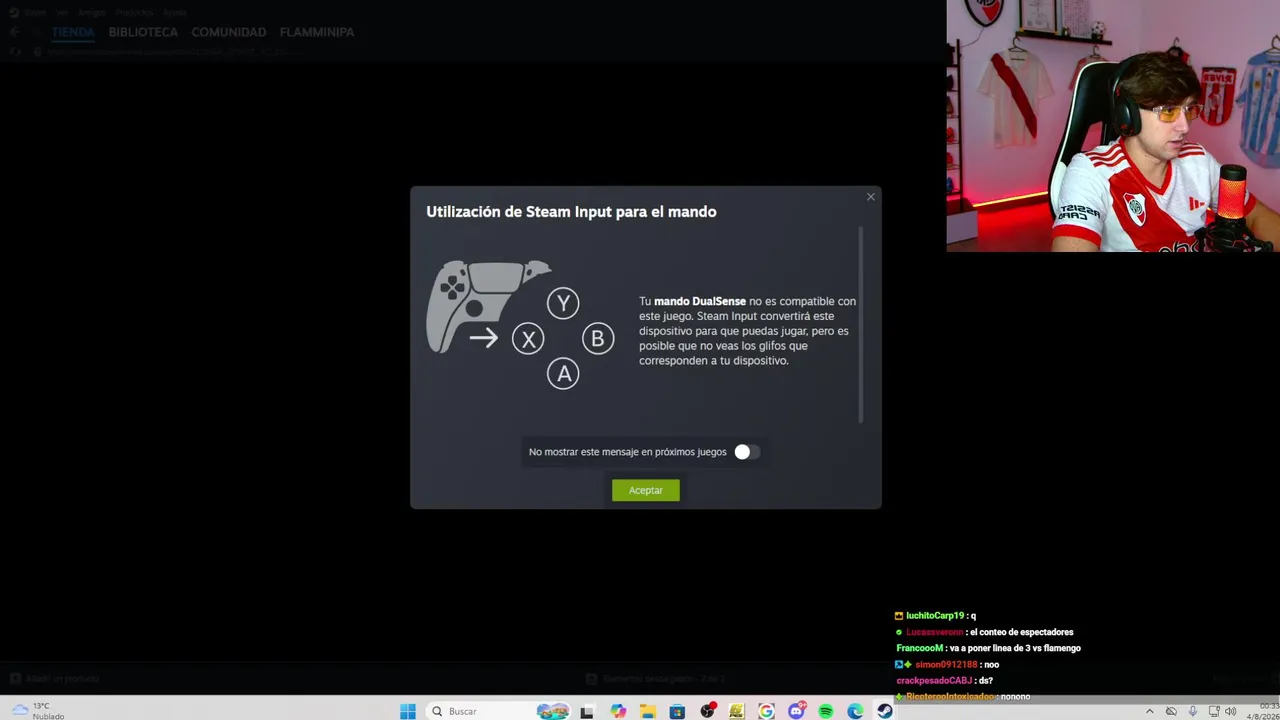Viewport: 1280px width, 720px height.
Task: Click the Aceptar button in the dialog
Action: [x=645, y=490]
